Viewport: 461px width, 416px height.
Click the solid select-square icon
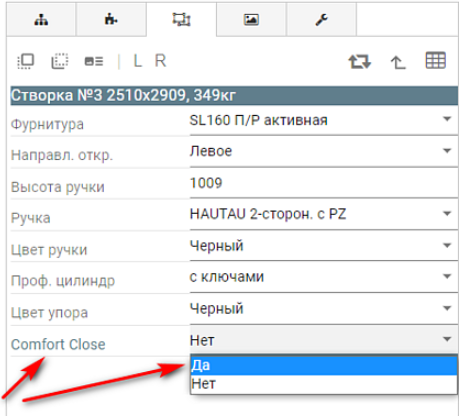click(26, 61)
